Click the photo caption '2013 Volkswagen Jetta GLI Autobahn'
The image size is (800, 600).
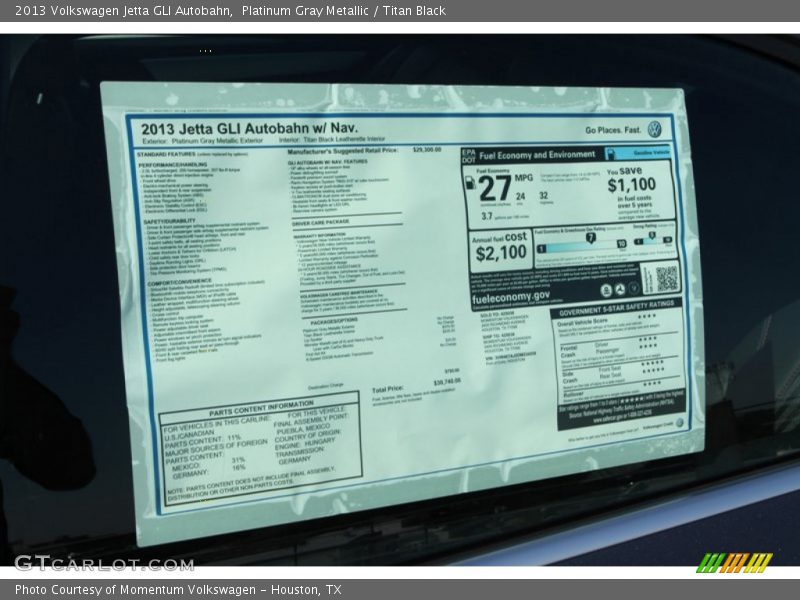point(123,11)
